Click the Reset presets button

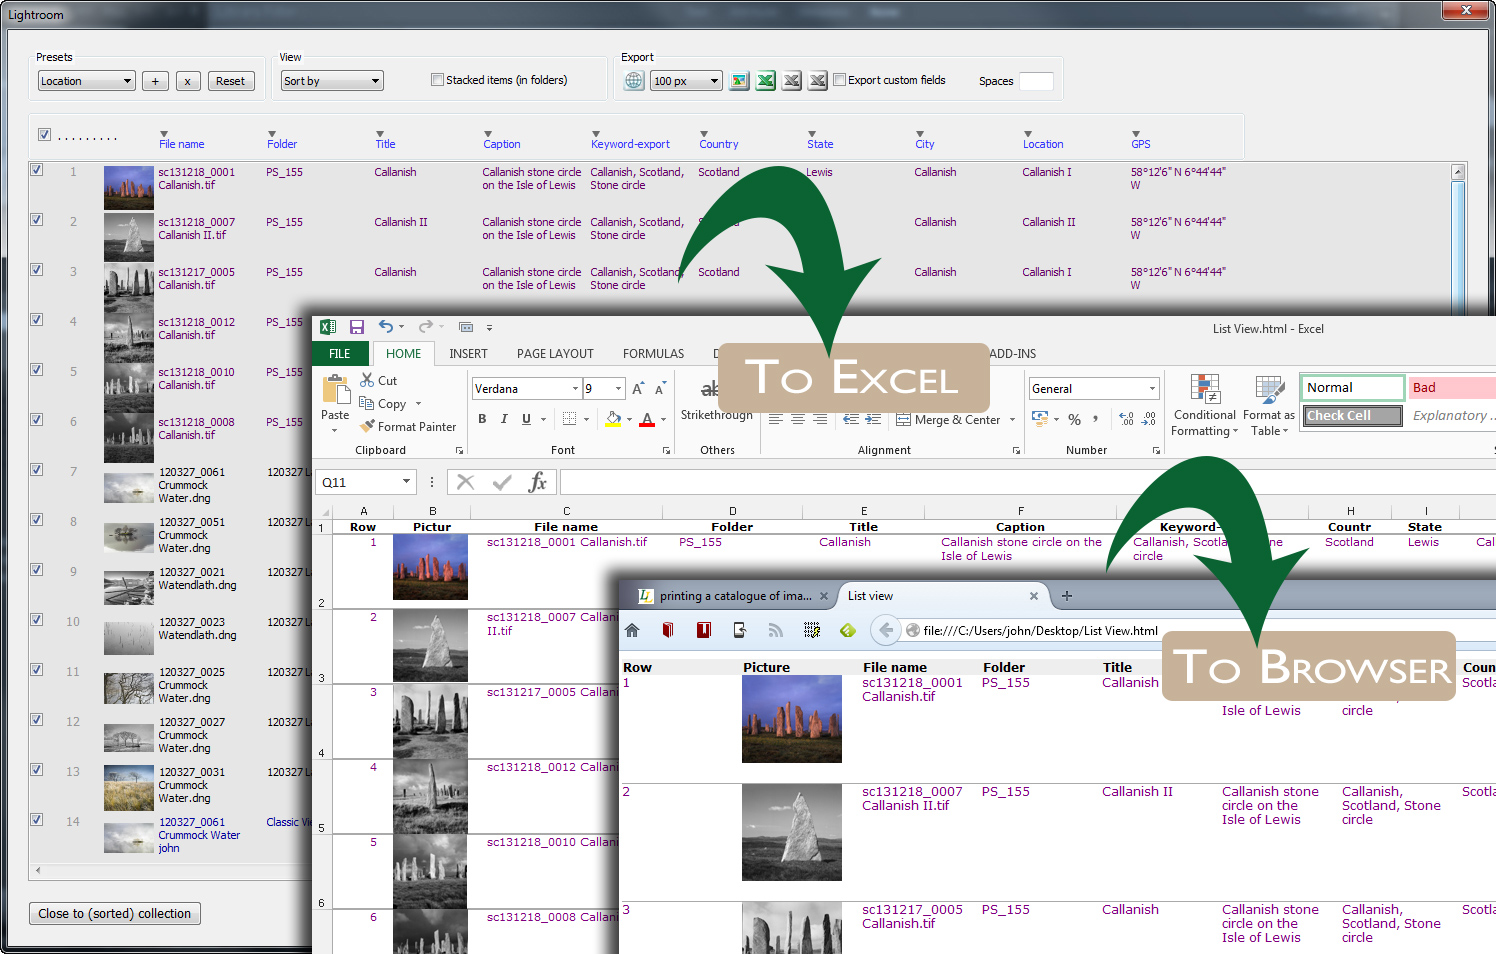pos(230,81)
